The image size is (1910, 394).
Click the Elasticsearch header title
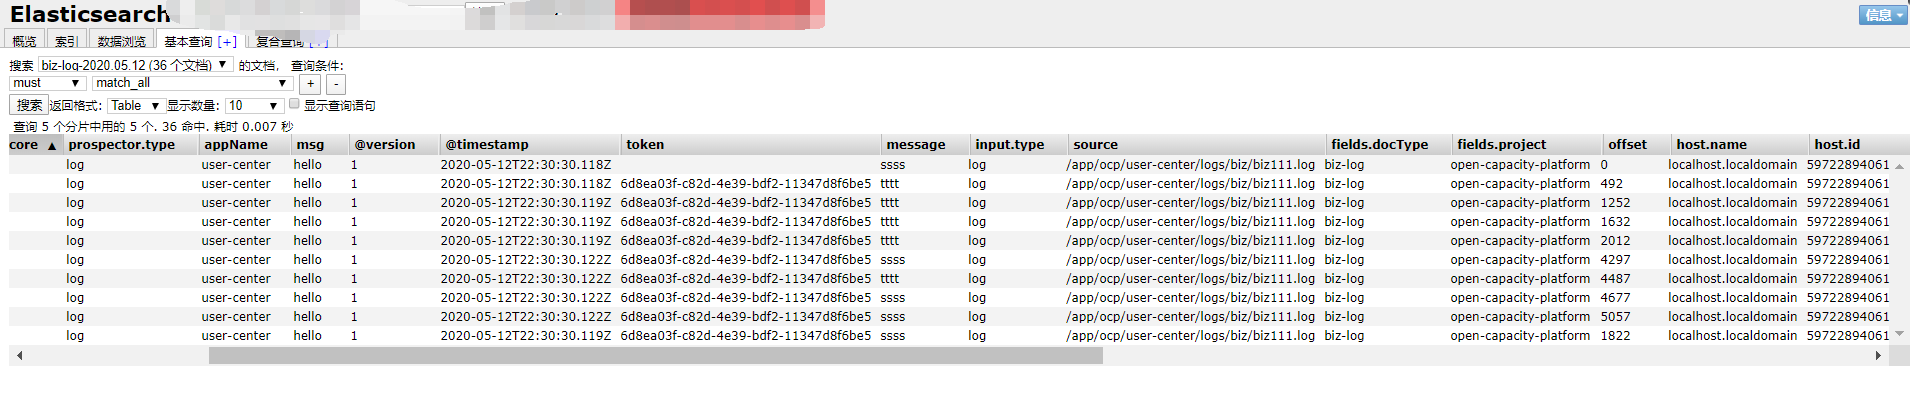click(90, 14)
